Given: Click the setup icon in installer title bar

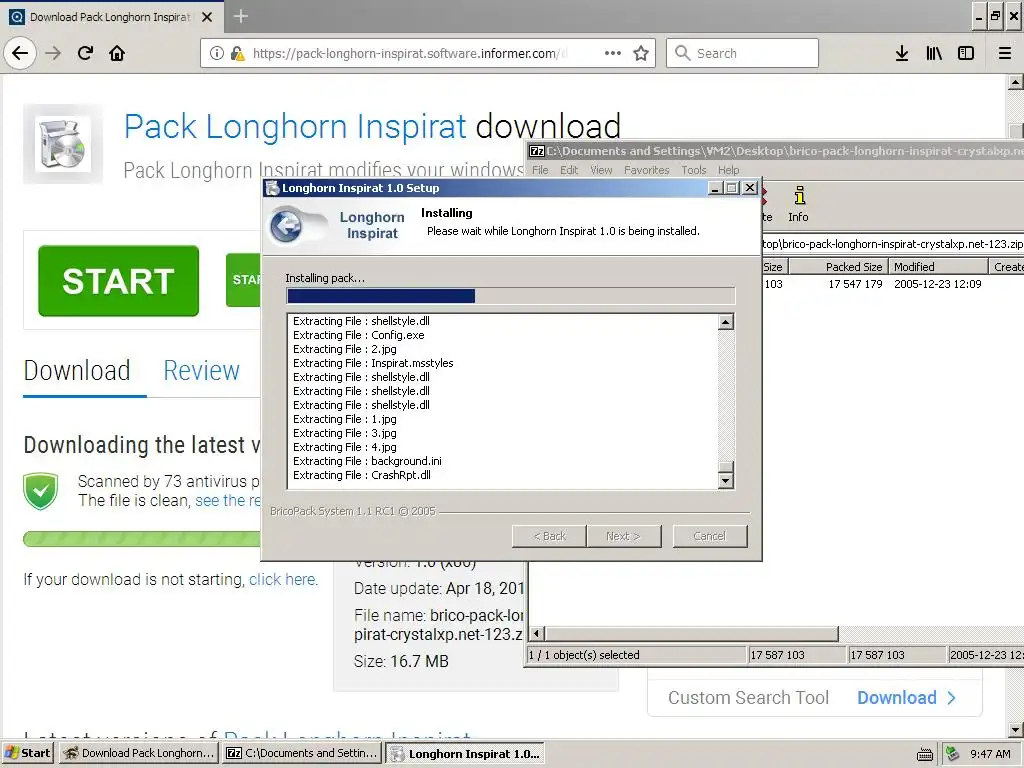Looking at the screenshot, I should point(272,188).
